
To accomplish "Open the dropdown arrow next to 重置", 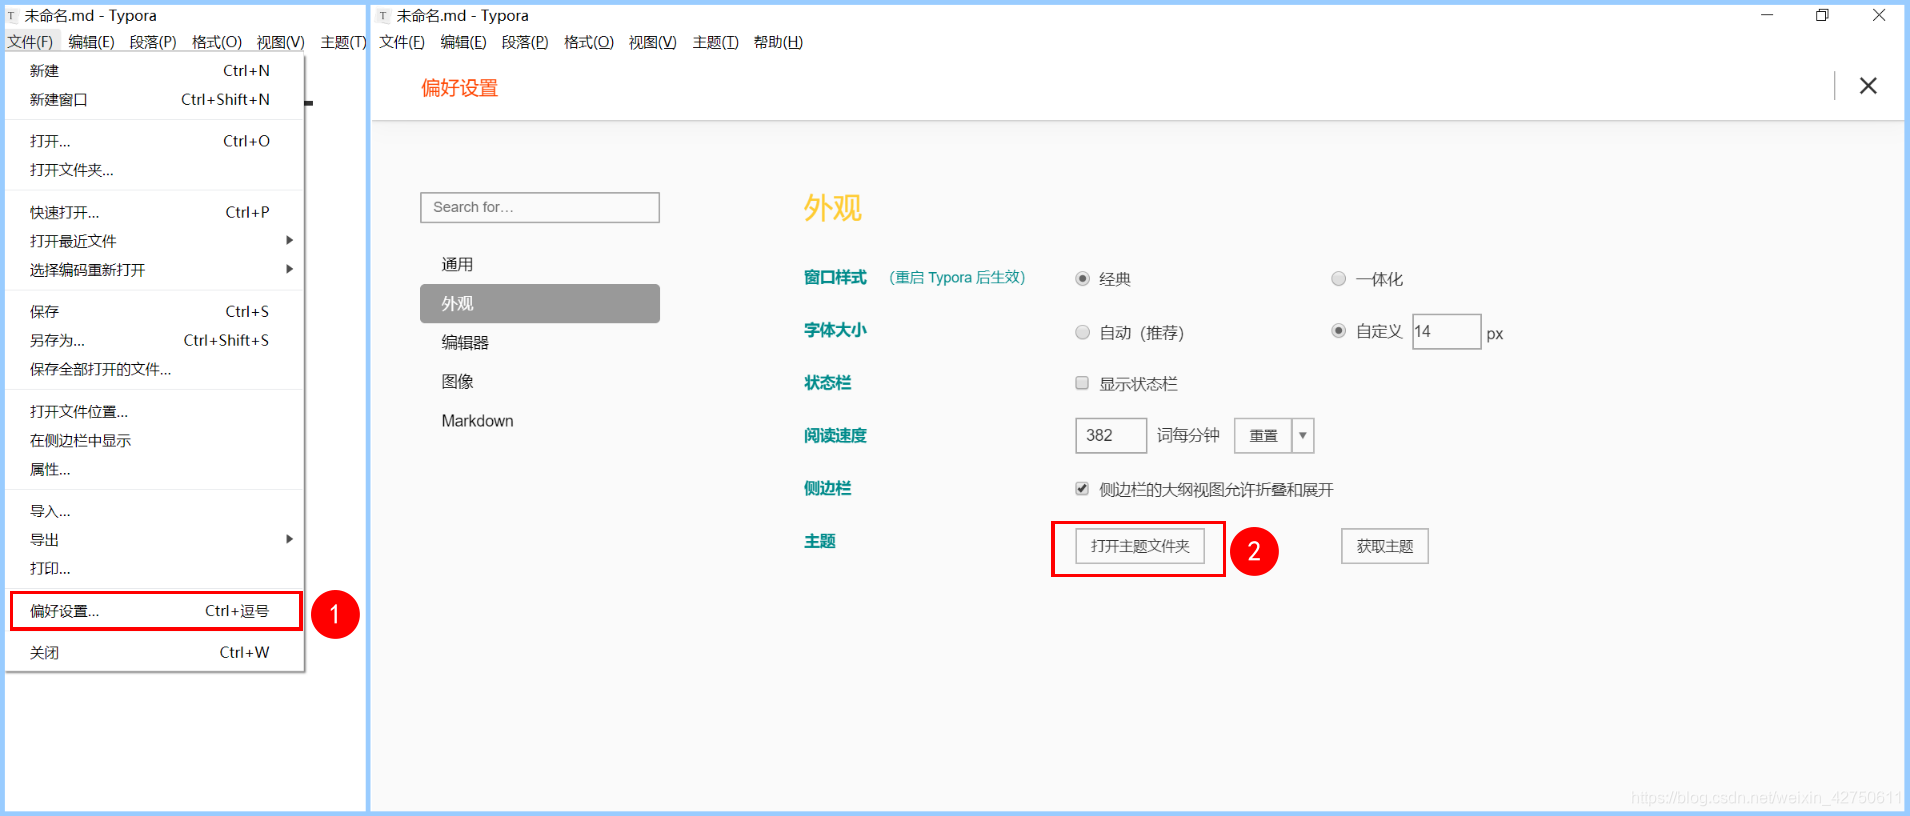I will click(1302, 436).
